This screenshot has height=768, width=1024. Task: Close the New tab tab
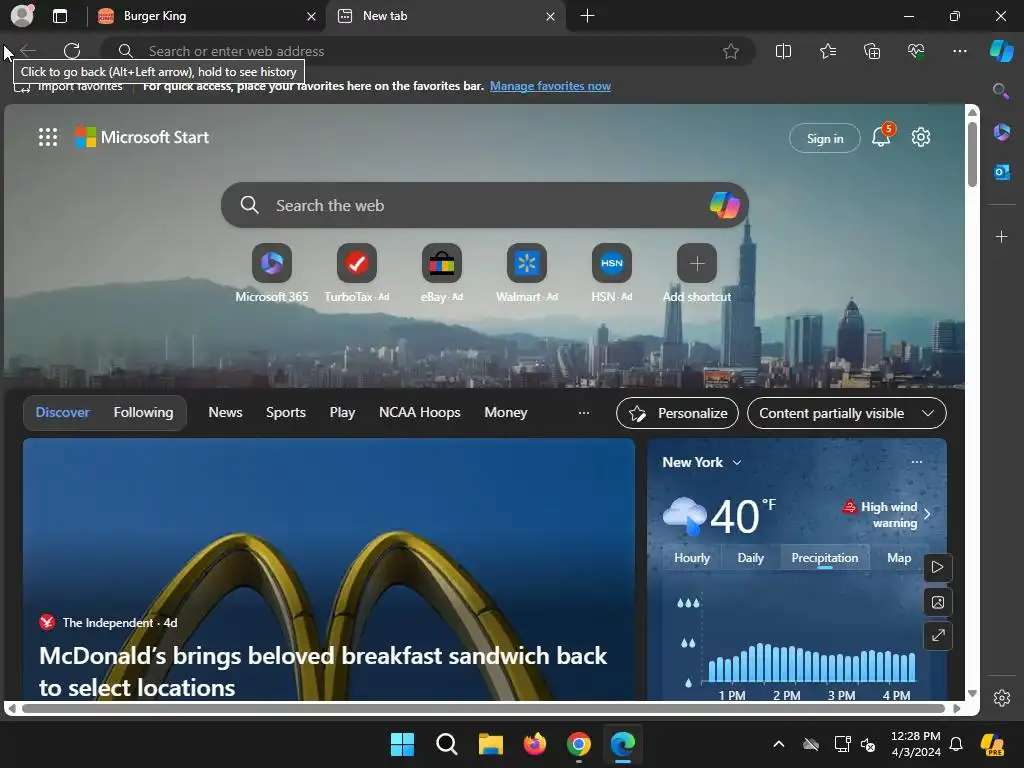point(551,16)
